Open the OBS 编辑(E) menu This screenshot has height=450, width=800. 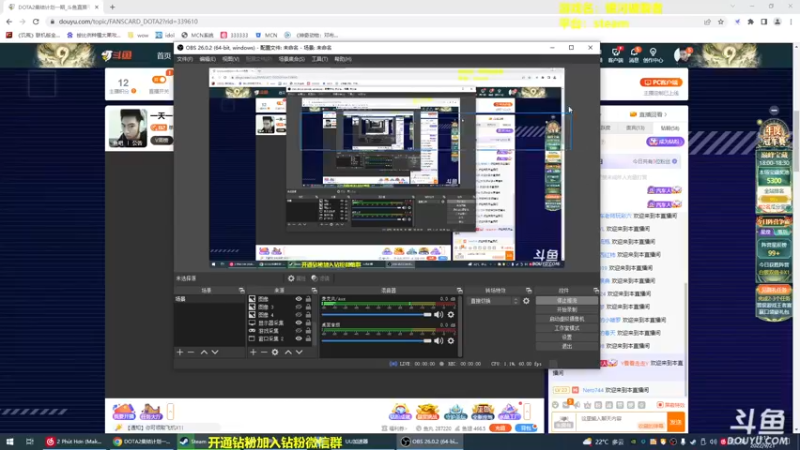pos(207,59)
